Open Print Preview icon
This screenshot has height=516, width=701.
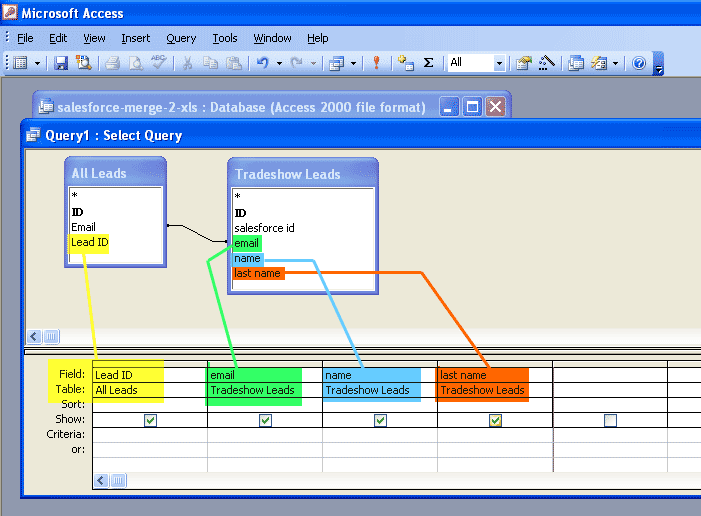point(136,63)
